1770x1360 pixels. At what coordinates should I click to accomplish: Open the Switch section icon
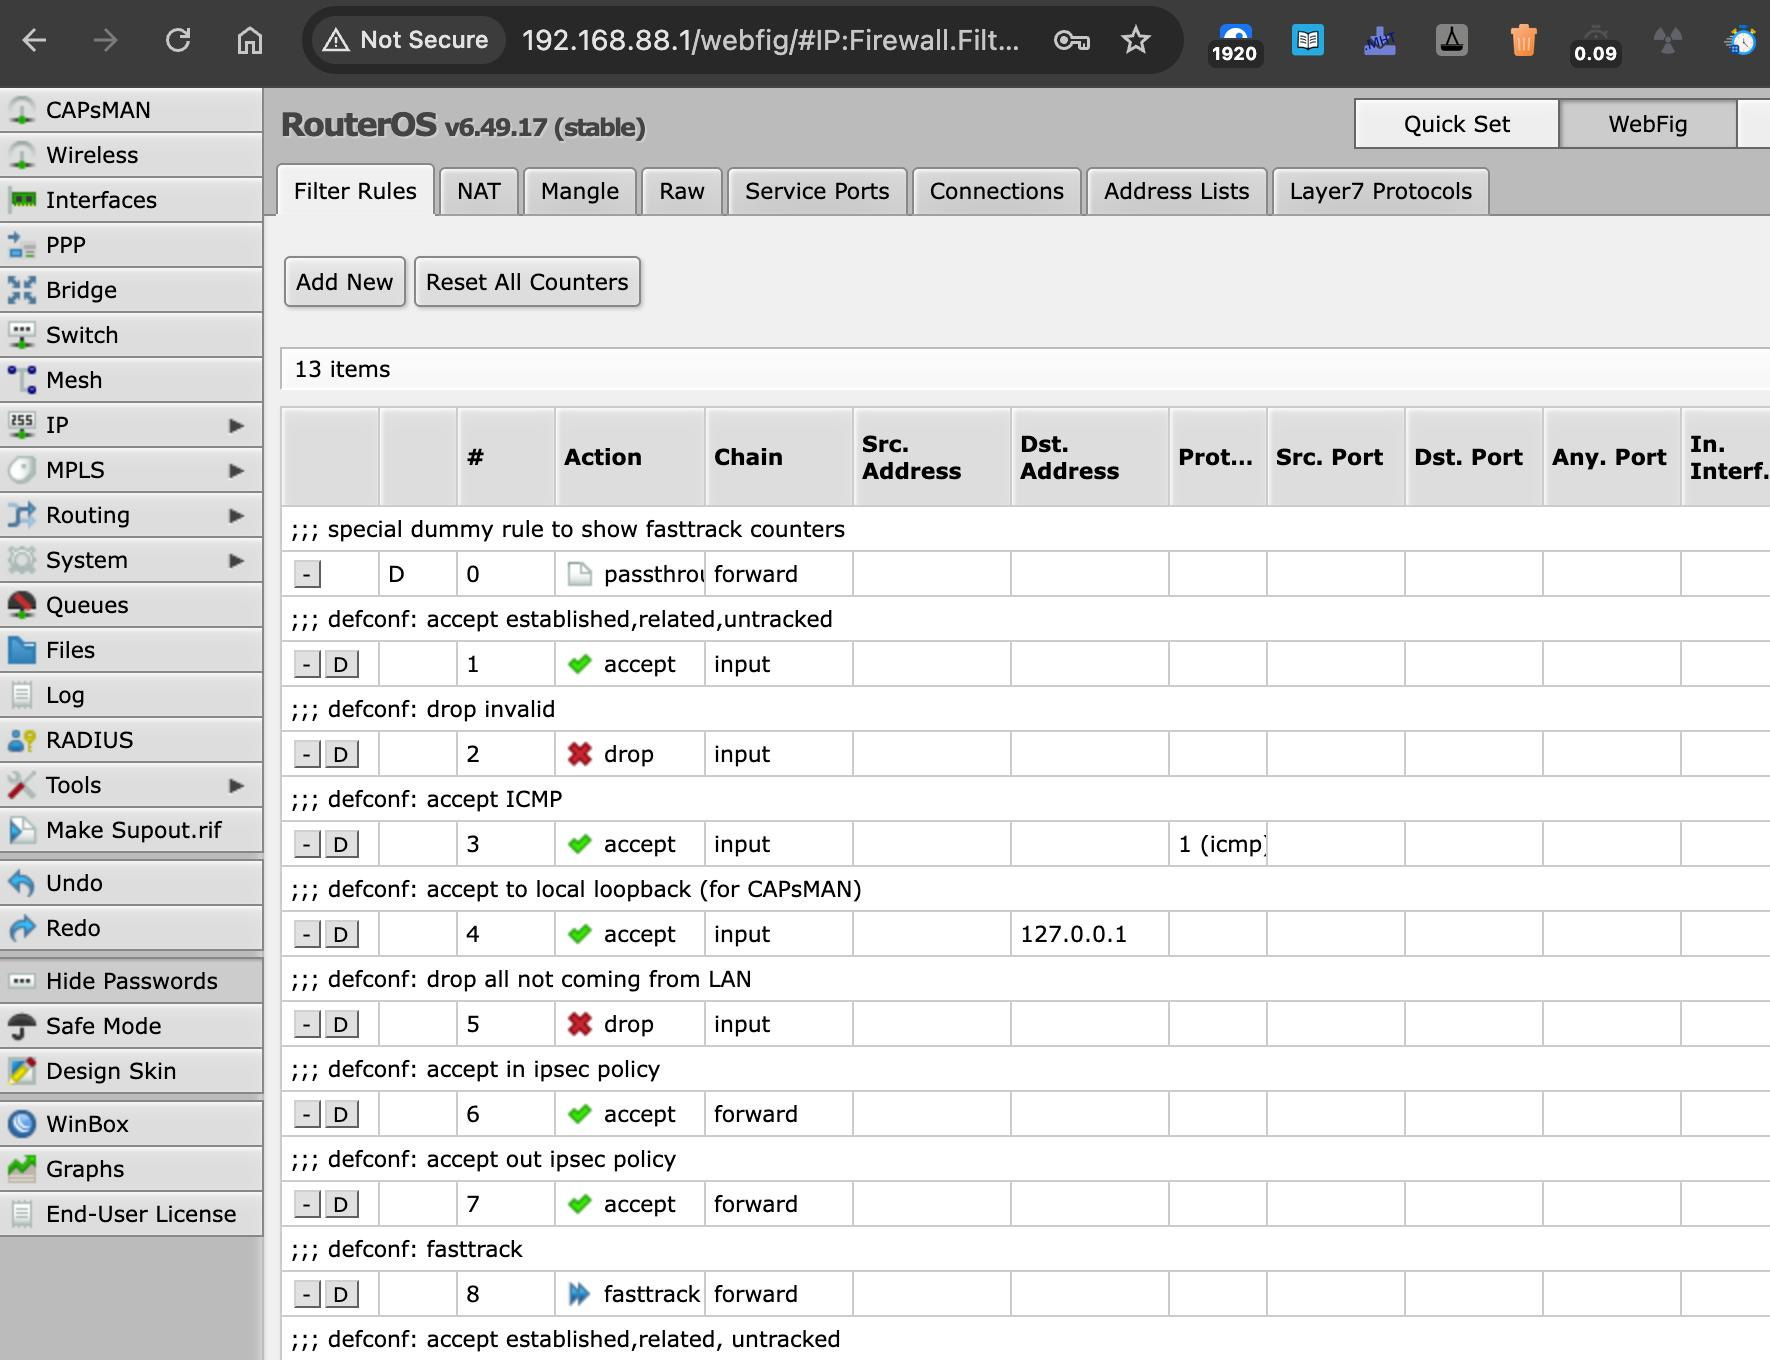21,335
